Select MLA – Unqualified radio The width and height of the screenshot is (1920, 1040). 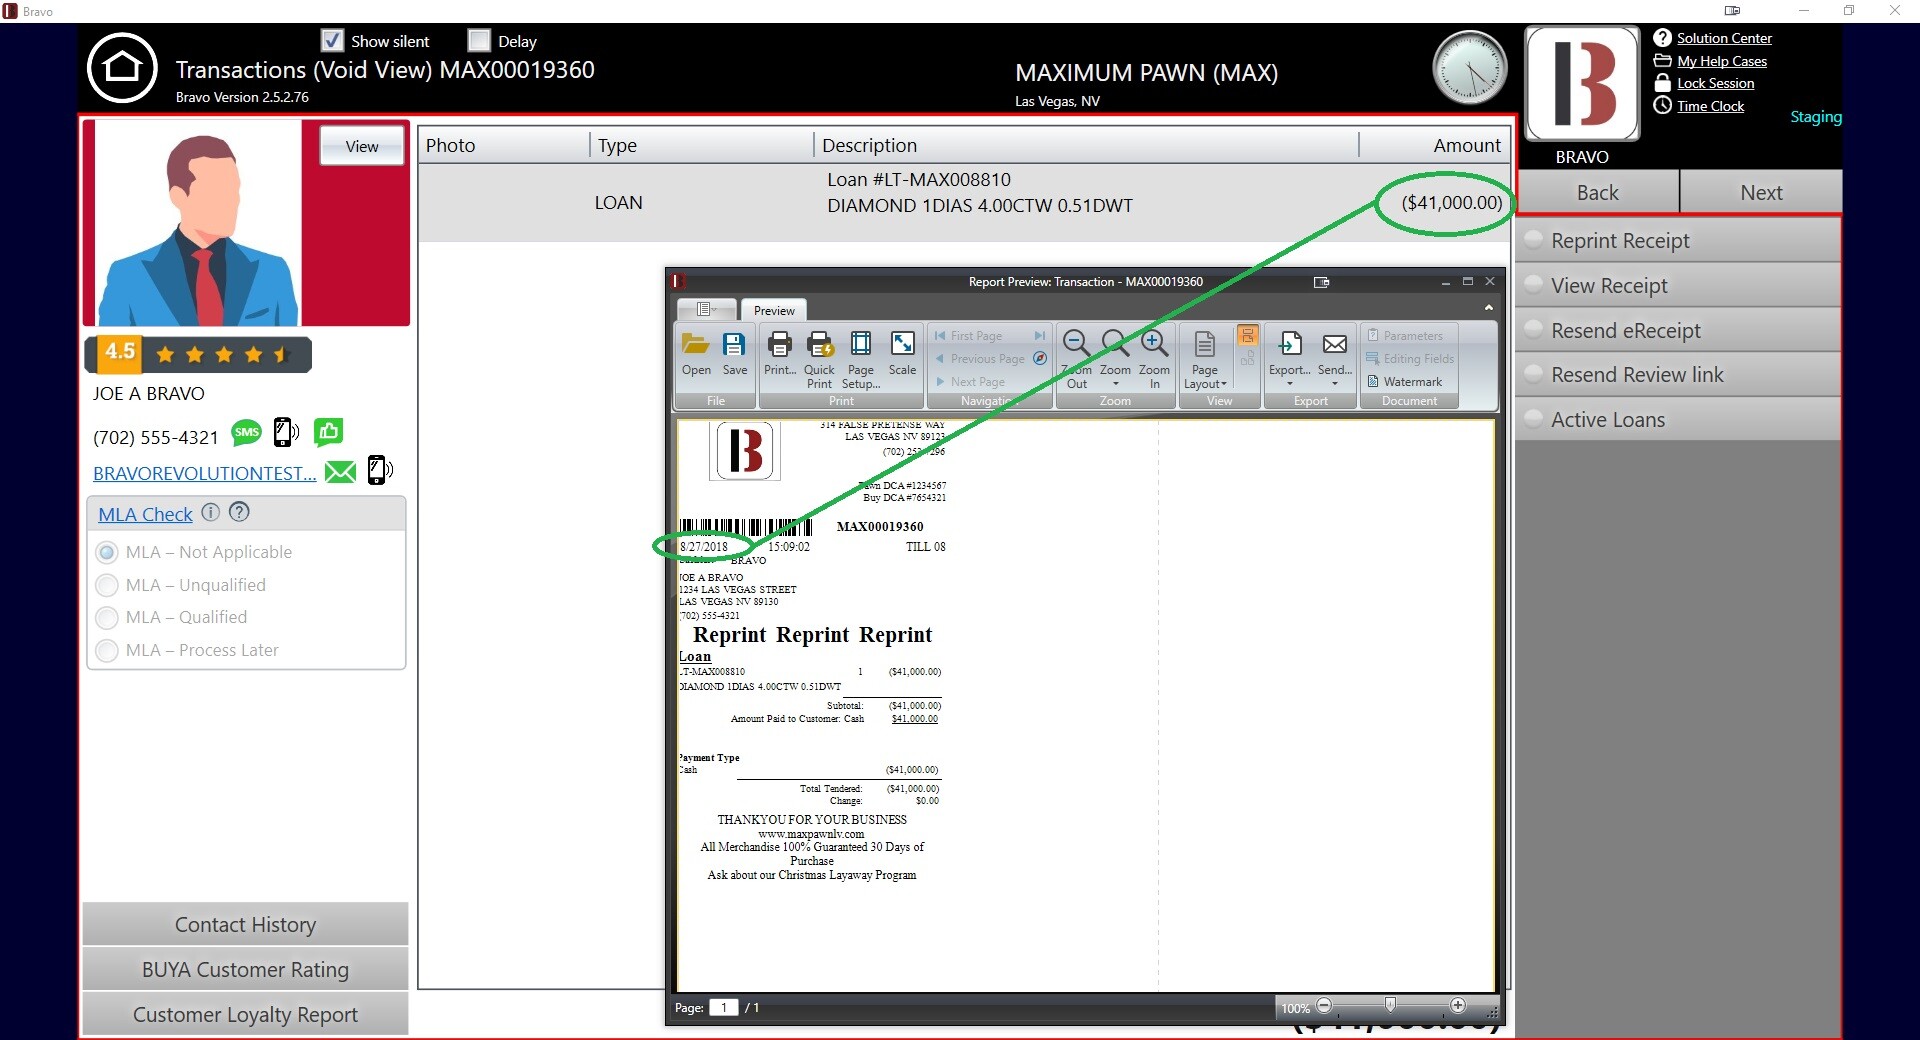click(107, 585)
